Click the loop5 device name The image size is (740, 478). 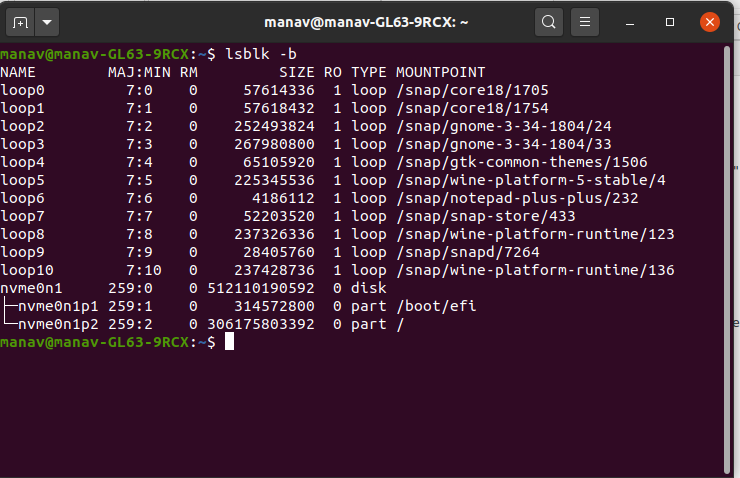point(22,180)
